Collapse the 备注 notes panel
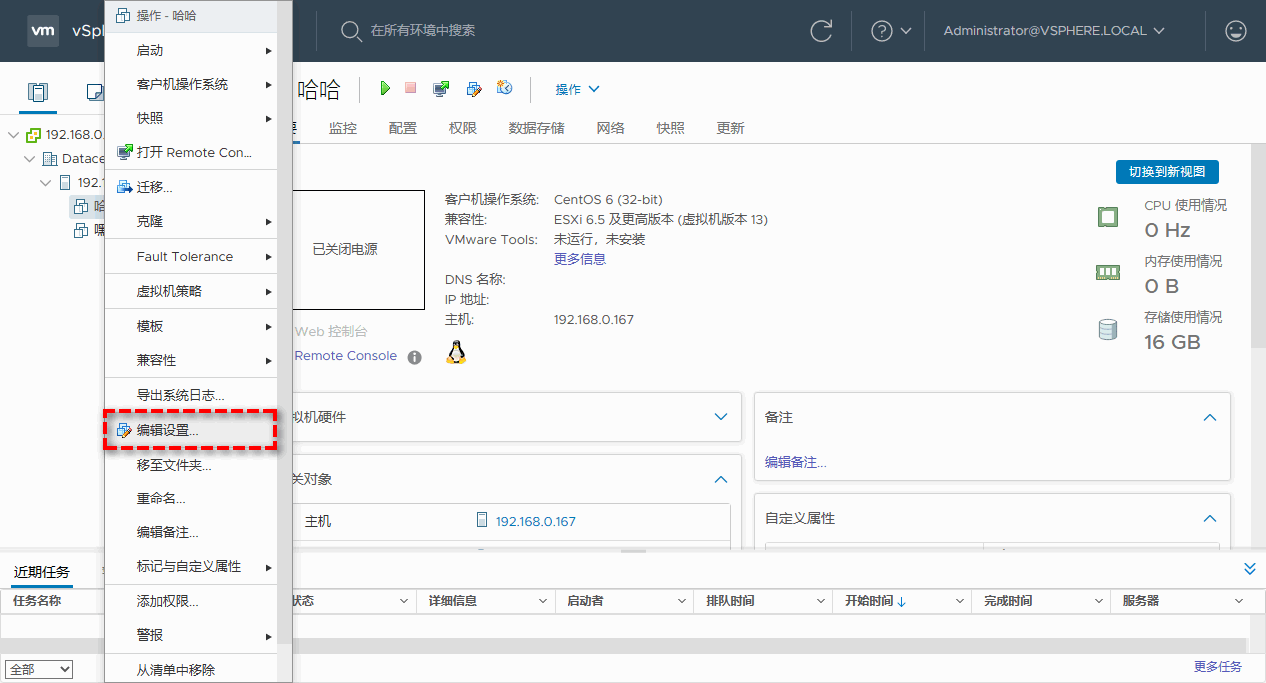This screenshot has height=683, width=1266. pos(1209,418)
